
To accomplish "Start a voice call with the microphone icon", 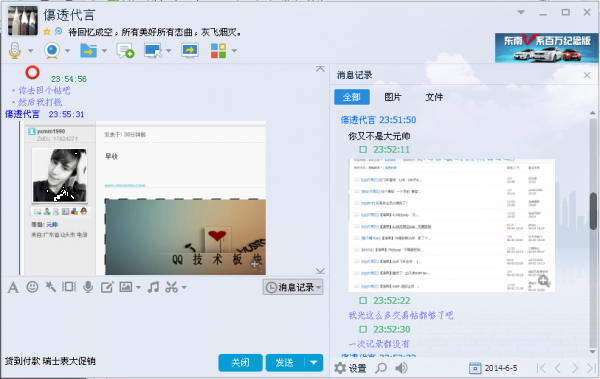I will click(x=15, y=51).
